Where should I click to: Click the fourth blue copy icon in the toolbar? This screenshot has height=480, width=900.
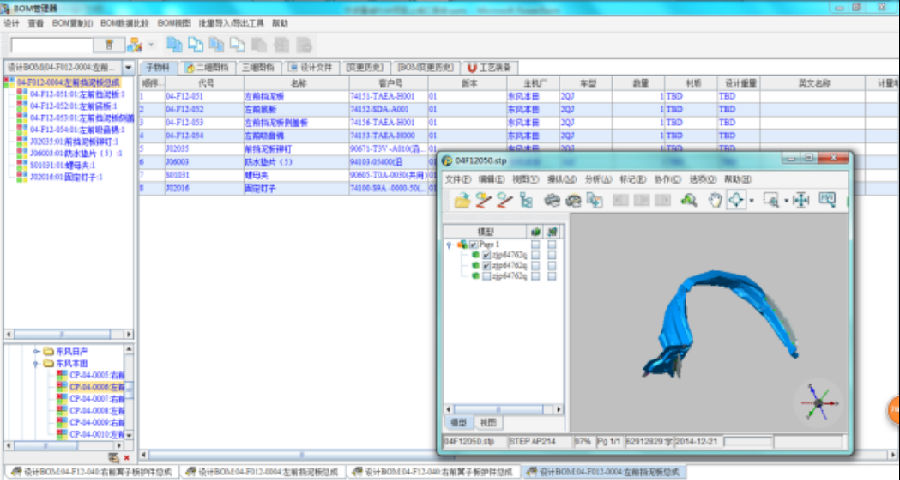[x=237, y=45]
